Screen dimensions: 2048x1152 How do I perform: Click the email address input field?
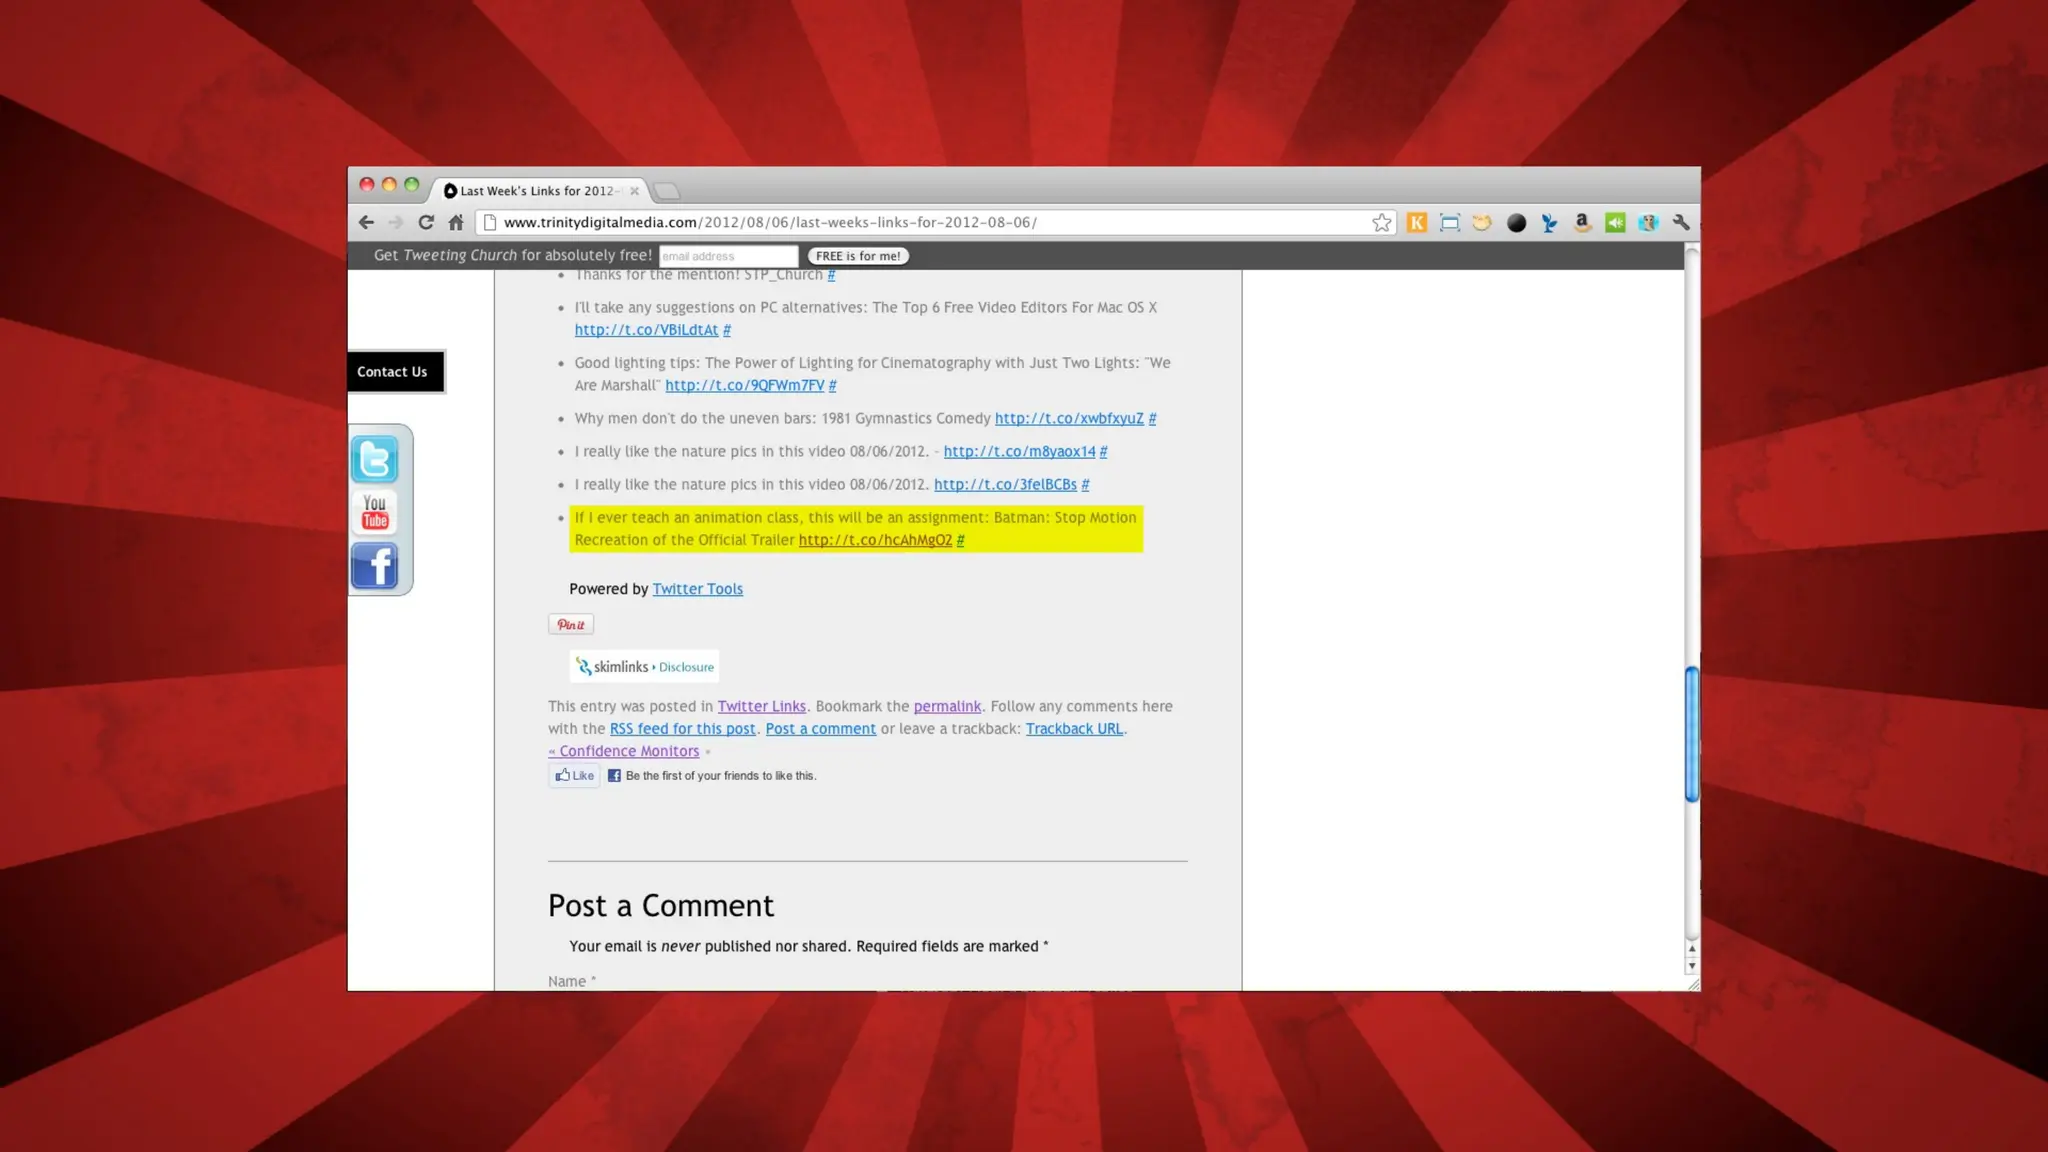pyautogui.click(x=728, y=256)
